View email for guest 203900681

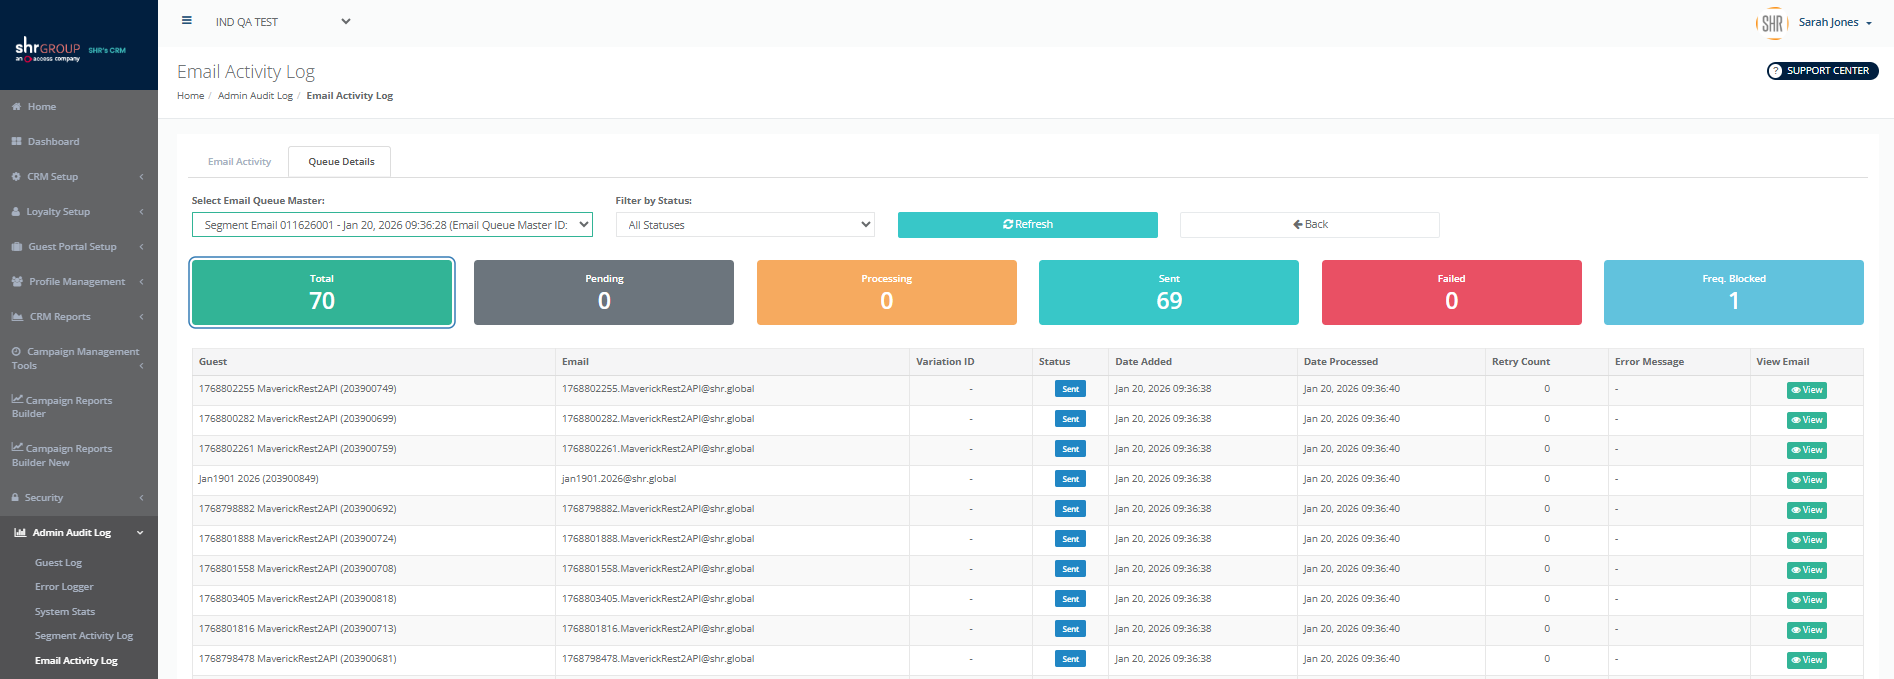pyautogui.click(x=1807, y=661)
